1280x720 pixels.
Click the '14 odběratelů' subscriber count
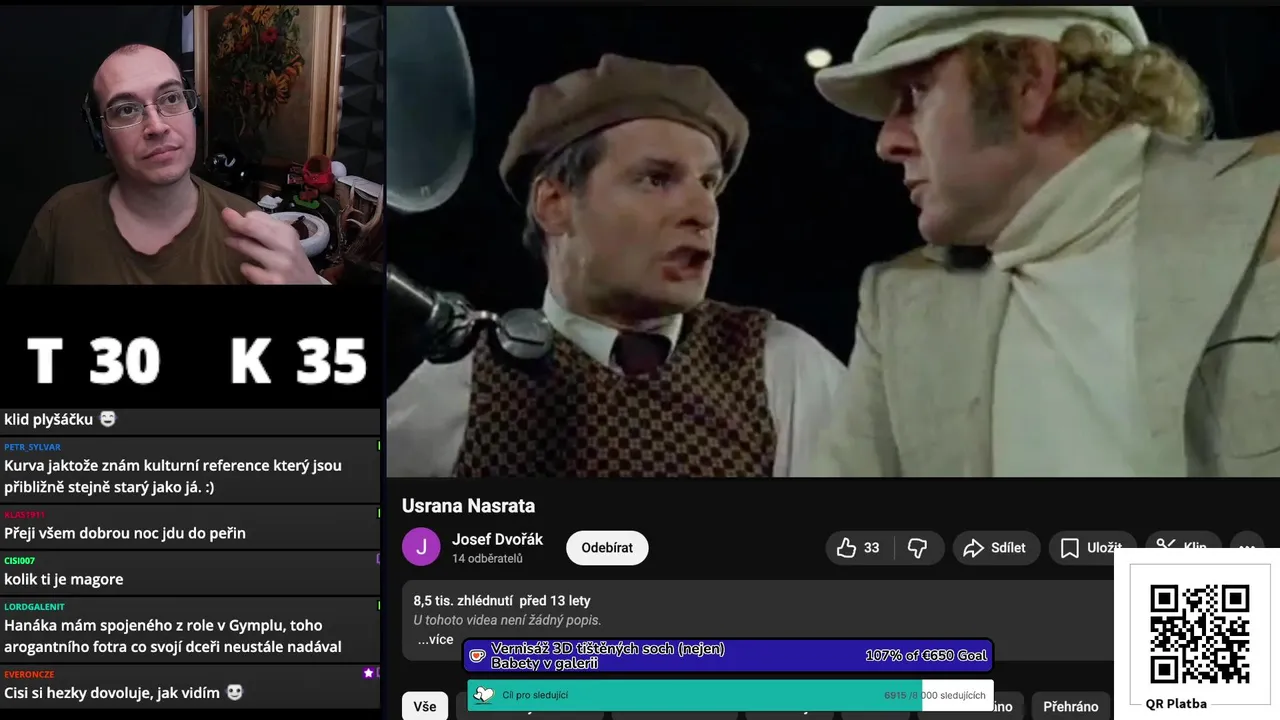point(487,559)
